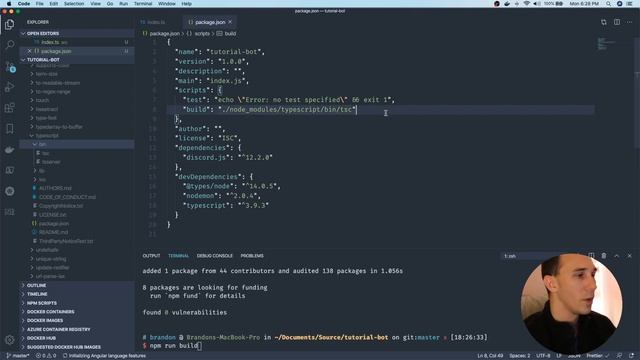
Task: Expand the Outline section
Action: pyautogui.click(x=77, y=285)
